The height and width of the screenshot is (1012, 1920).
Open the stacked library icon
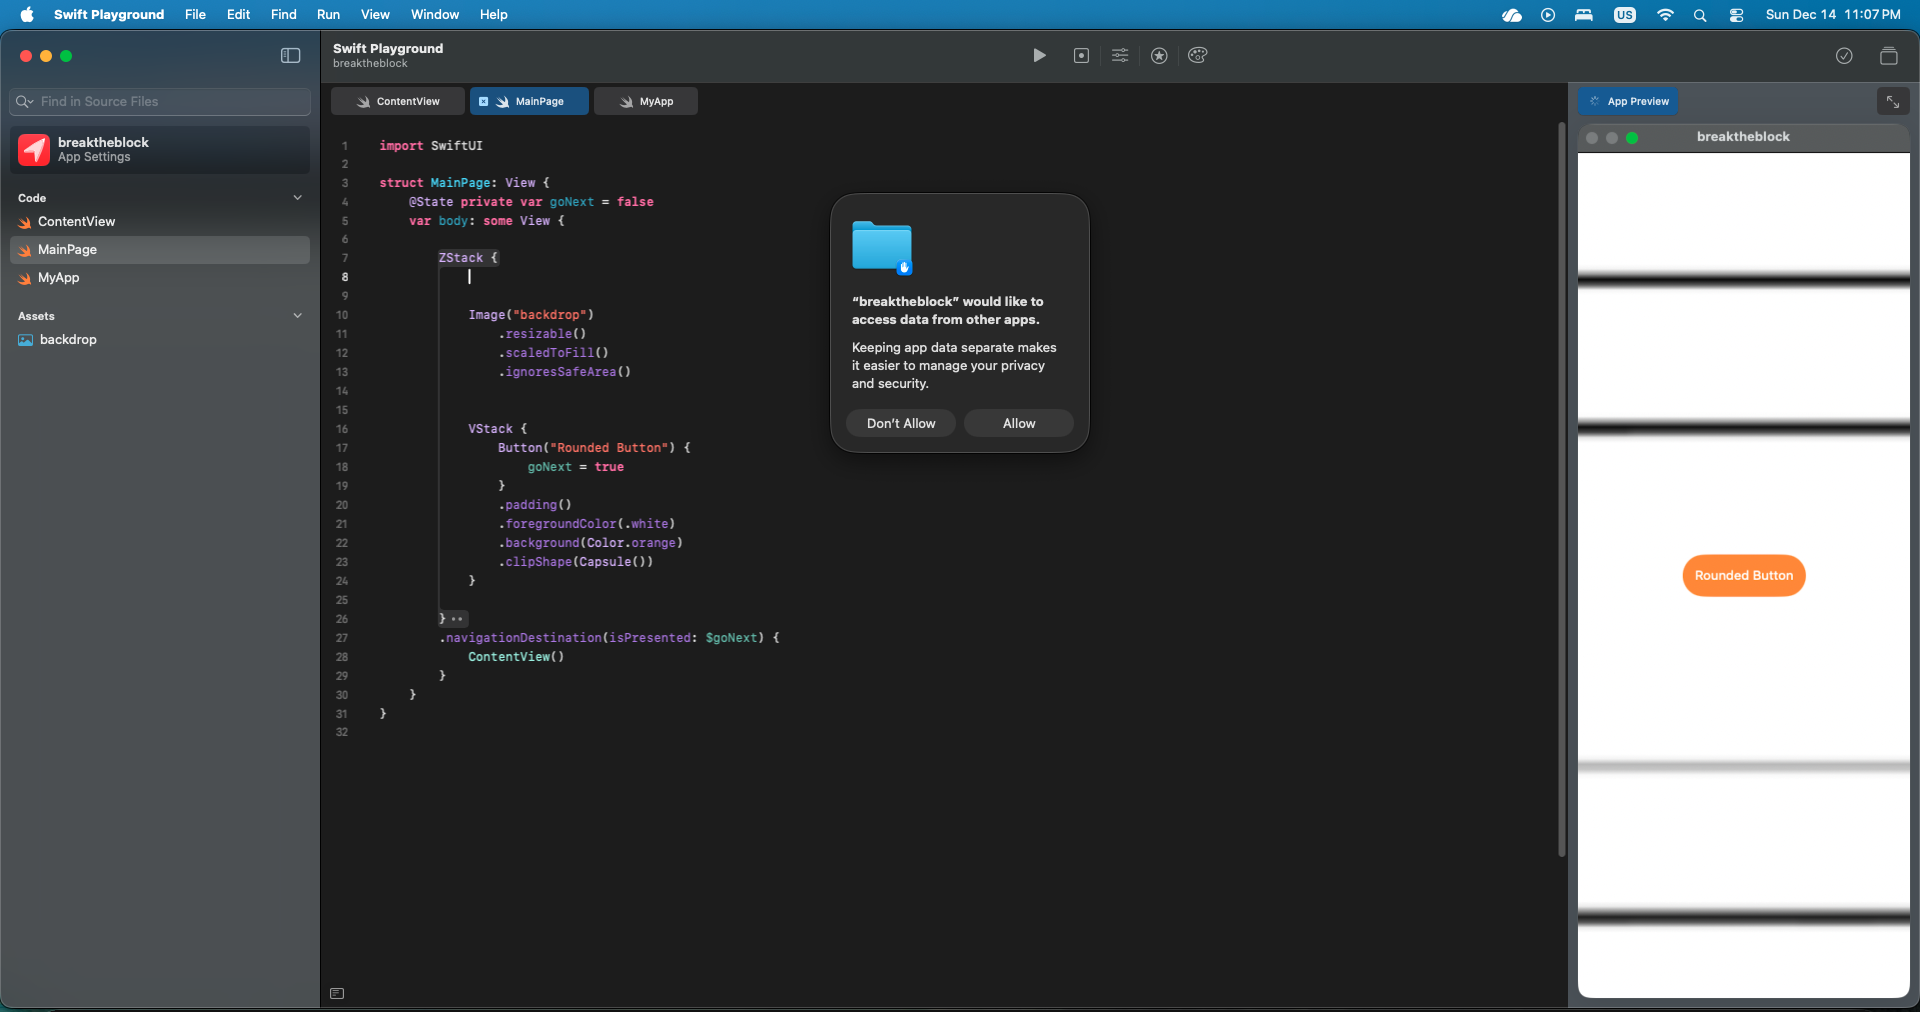coord(1888,56)
